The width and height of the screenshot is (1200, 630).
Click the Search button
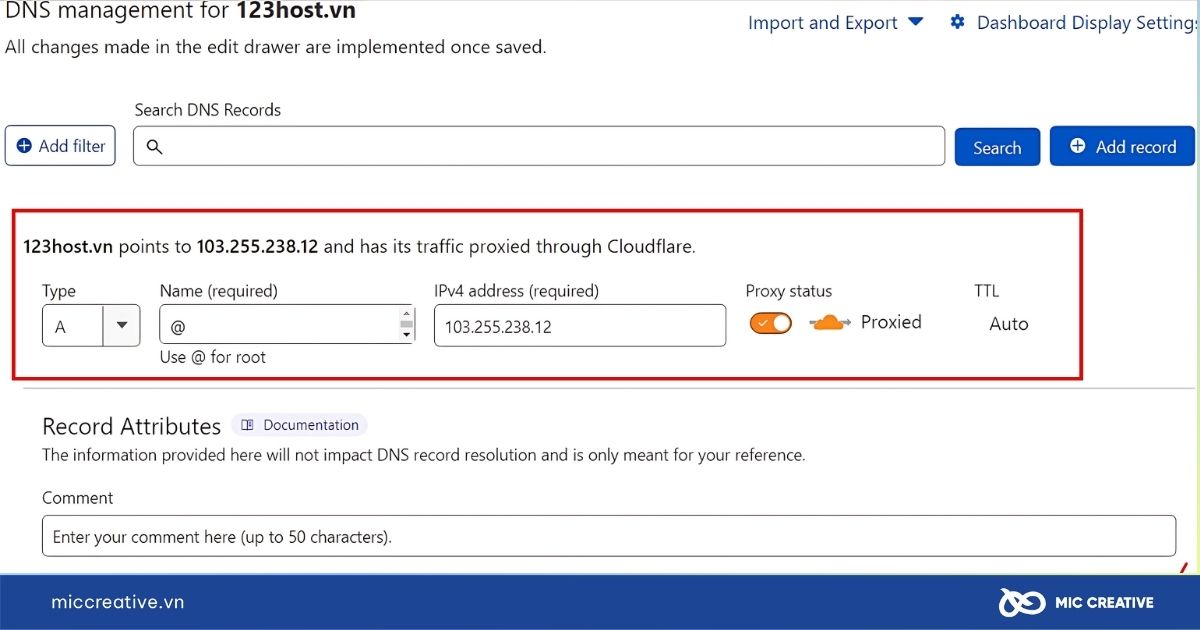(x=997, y=147)
